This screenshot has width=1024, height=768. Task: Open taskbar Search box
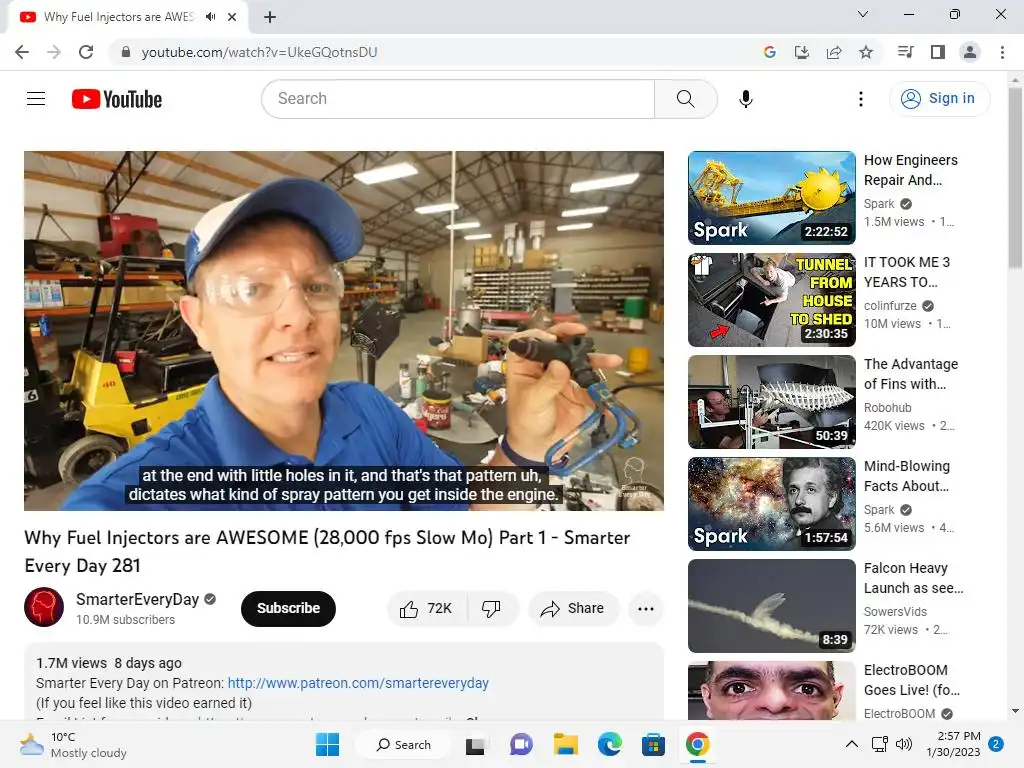coord(403,744)
